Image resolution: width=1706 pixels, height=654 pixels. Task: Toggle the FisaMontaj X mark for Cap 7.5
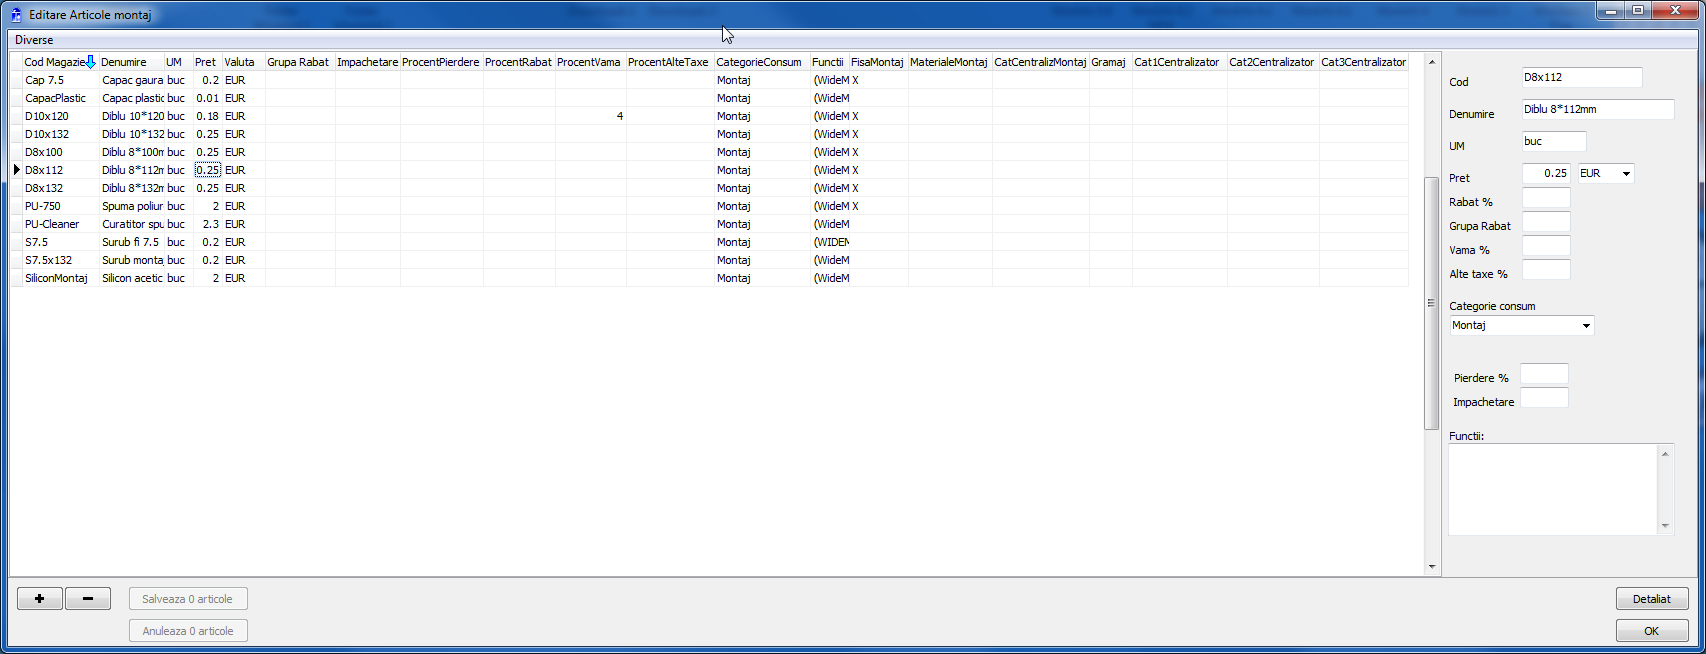click(x=855, y=80)
